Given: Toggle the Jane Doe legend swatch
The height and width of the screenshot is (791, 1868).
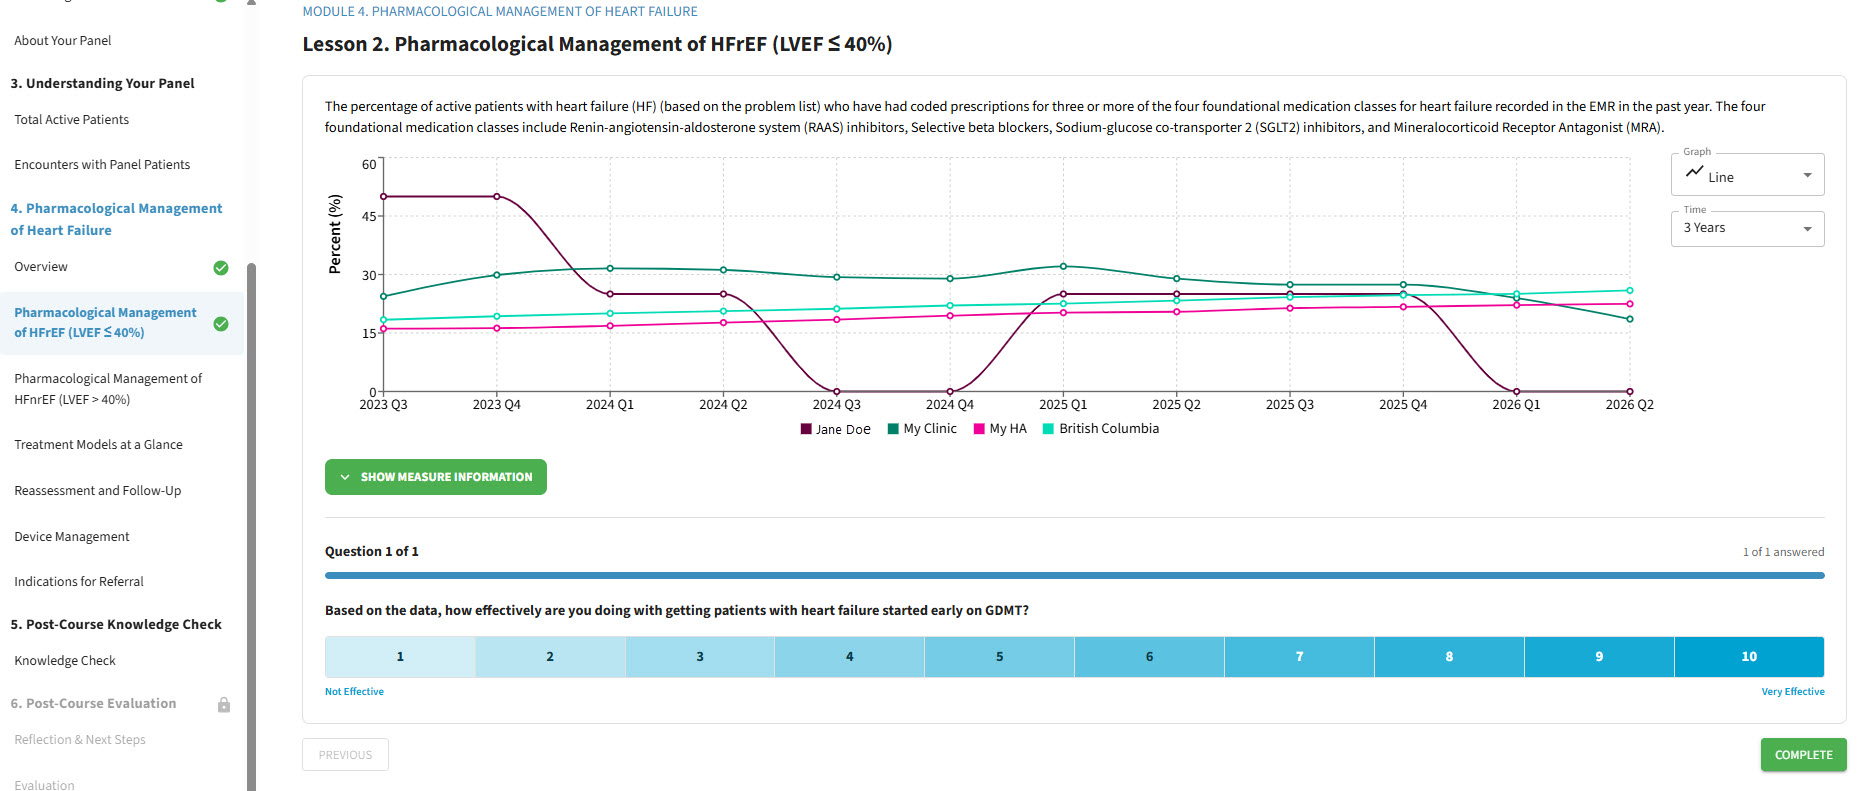Looking at the screenshot, I should (x=806, y=429).
